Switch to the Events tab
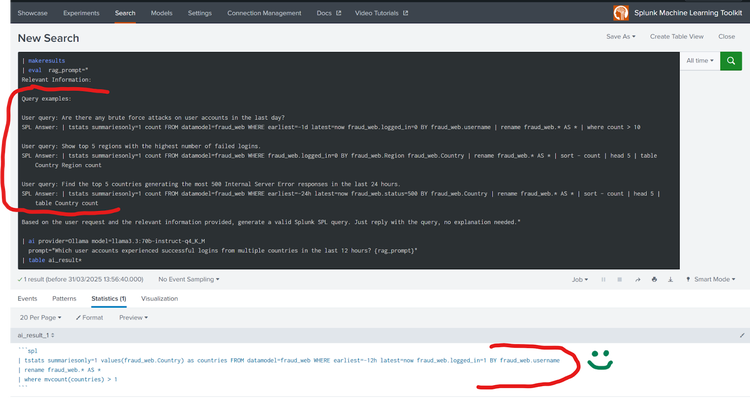 coord(28,298)
